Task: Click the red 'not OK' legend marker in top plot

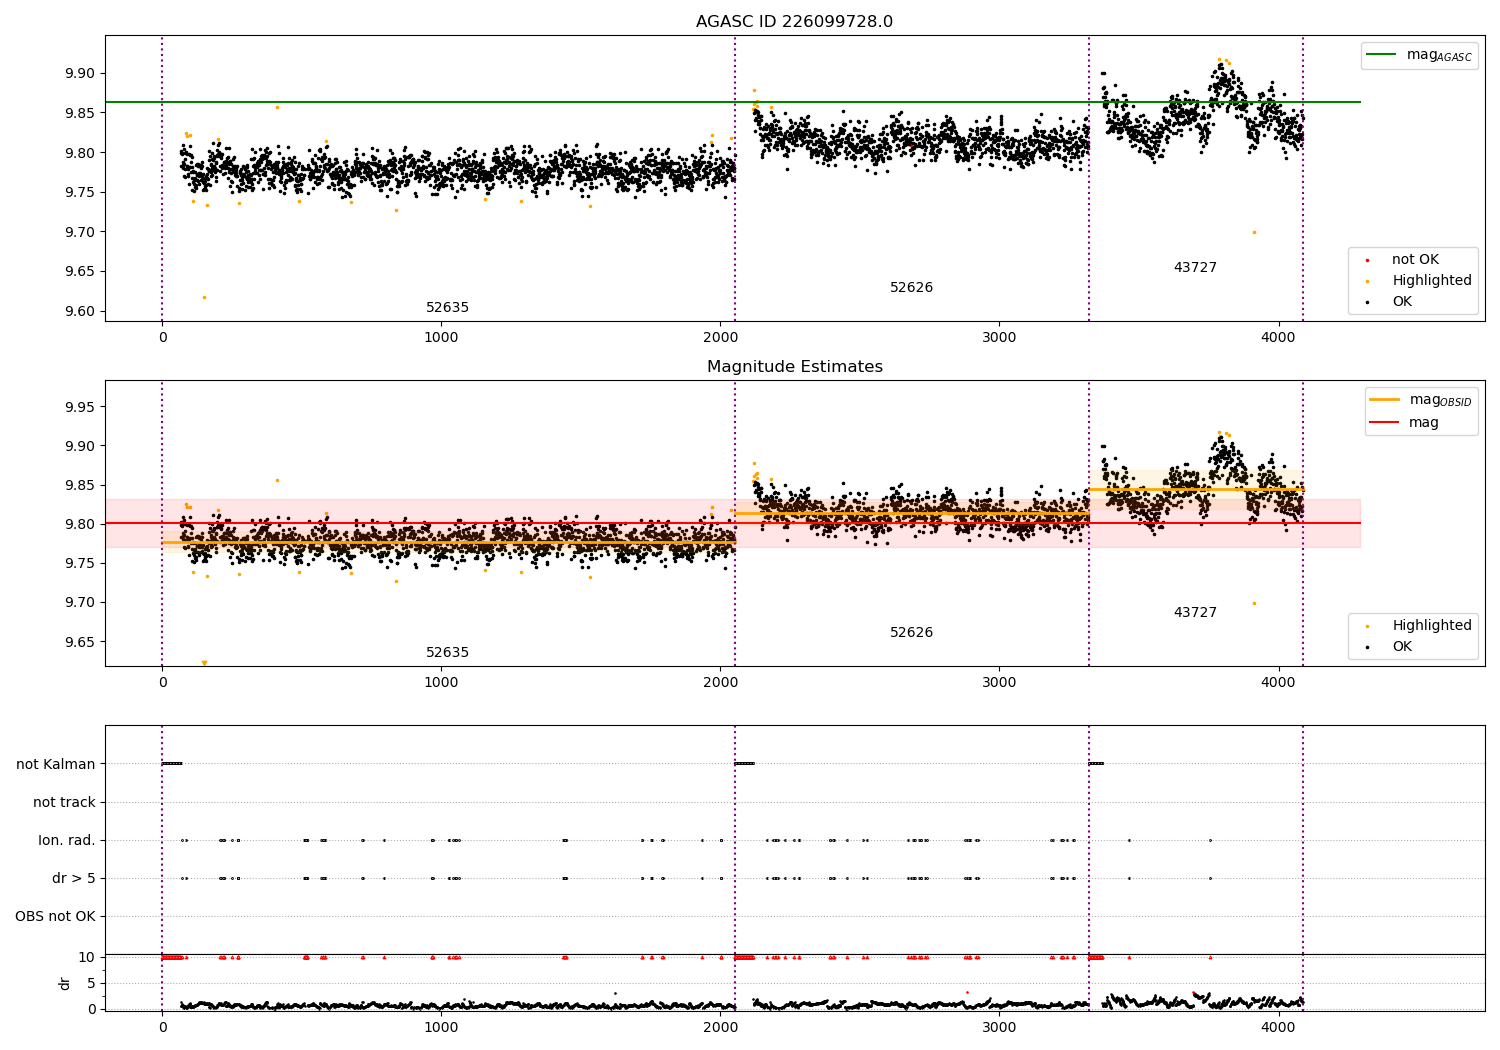Action: pos(1367,260)
